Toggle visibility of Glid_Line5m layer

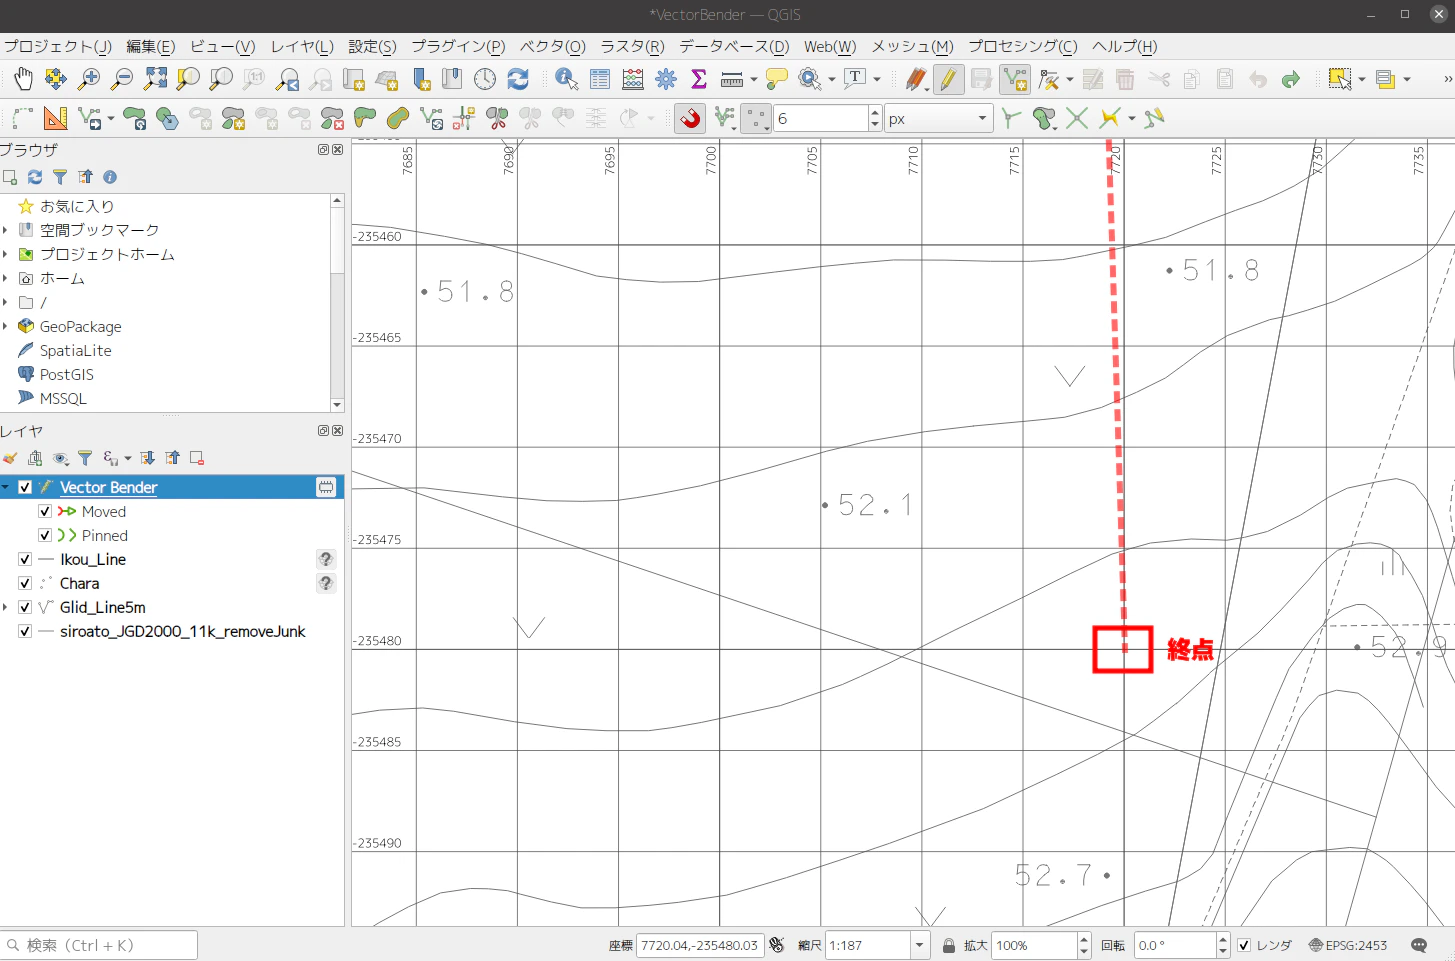(x=25, y=607)
